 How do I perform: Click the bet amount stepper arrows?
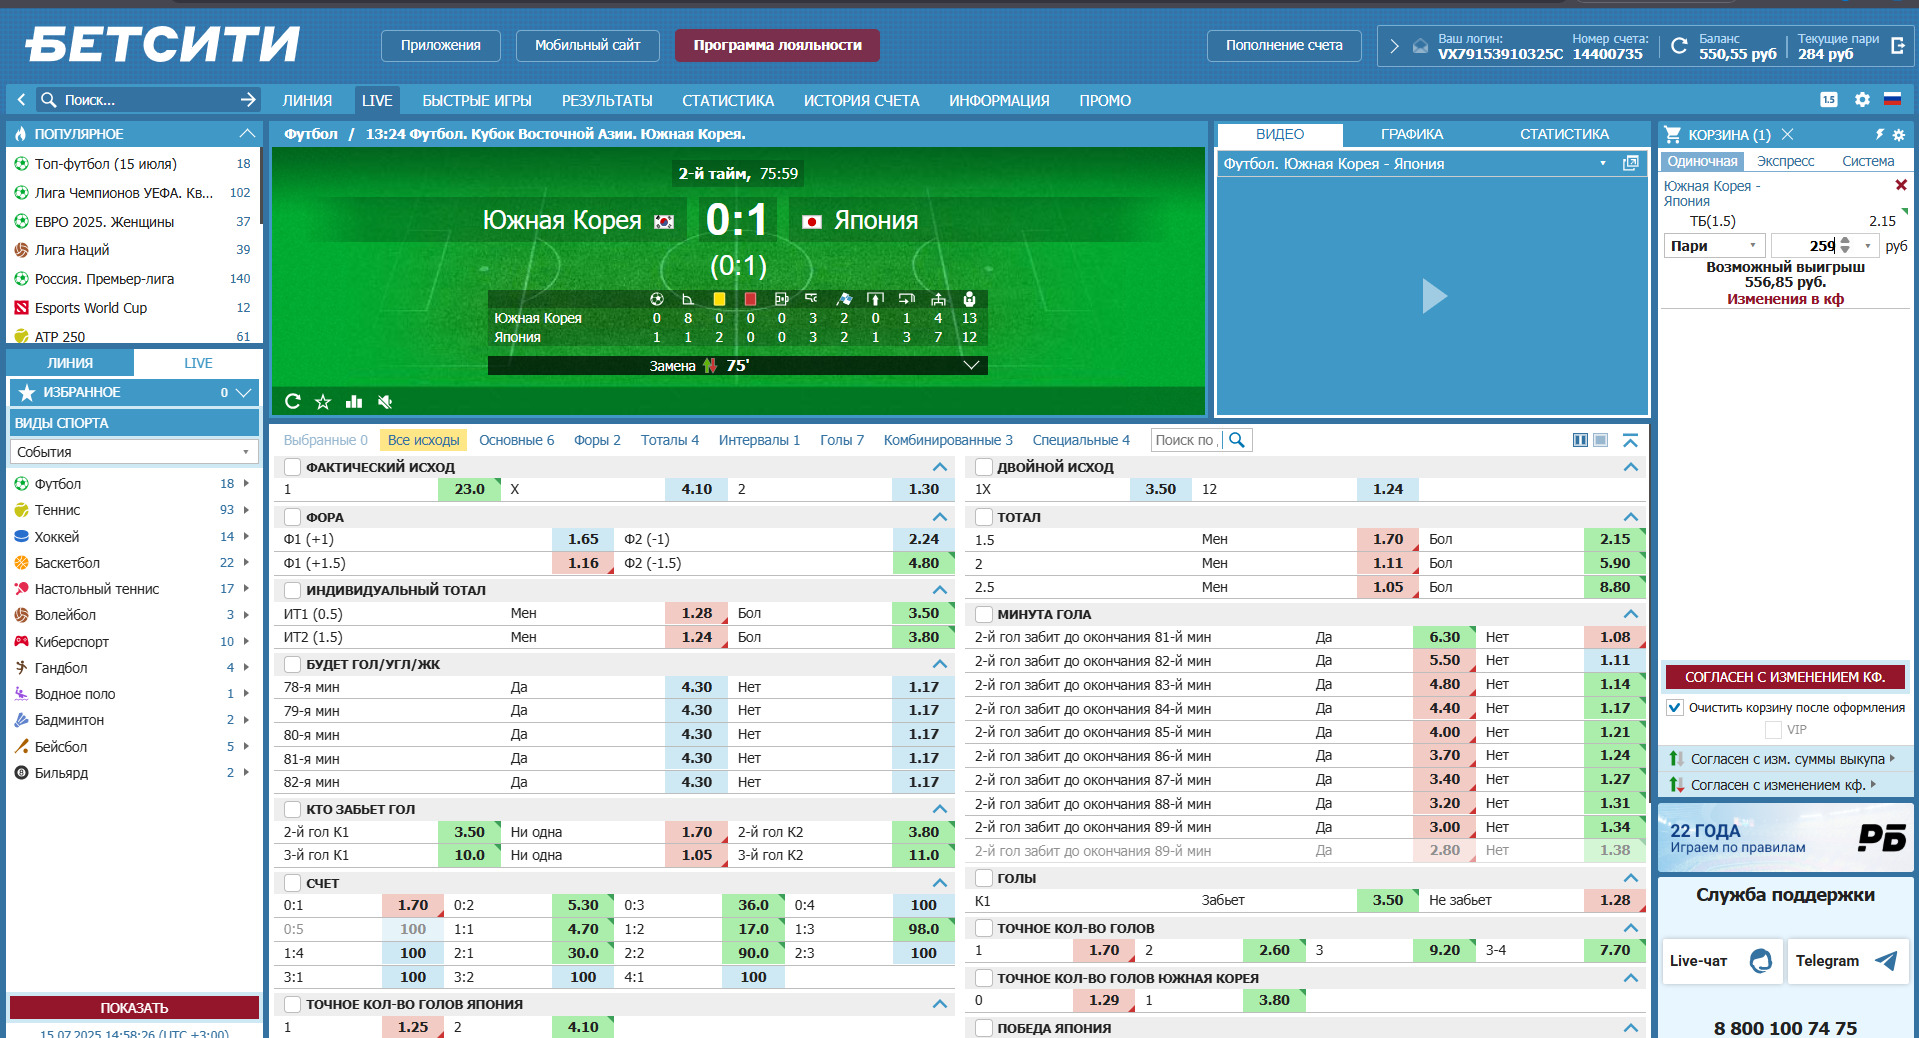[1845, 246]
